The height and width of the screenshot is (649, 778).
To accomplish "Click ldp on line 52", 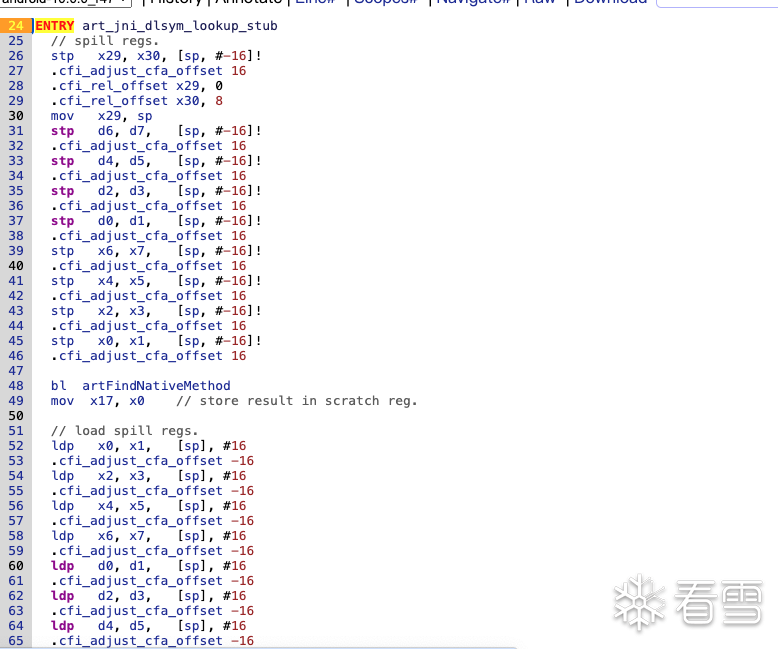I will pyautogui.click(x=63, y=446).
